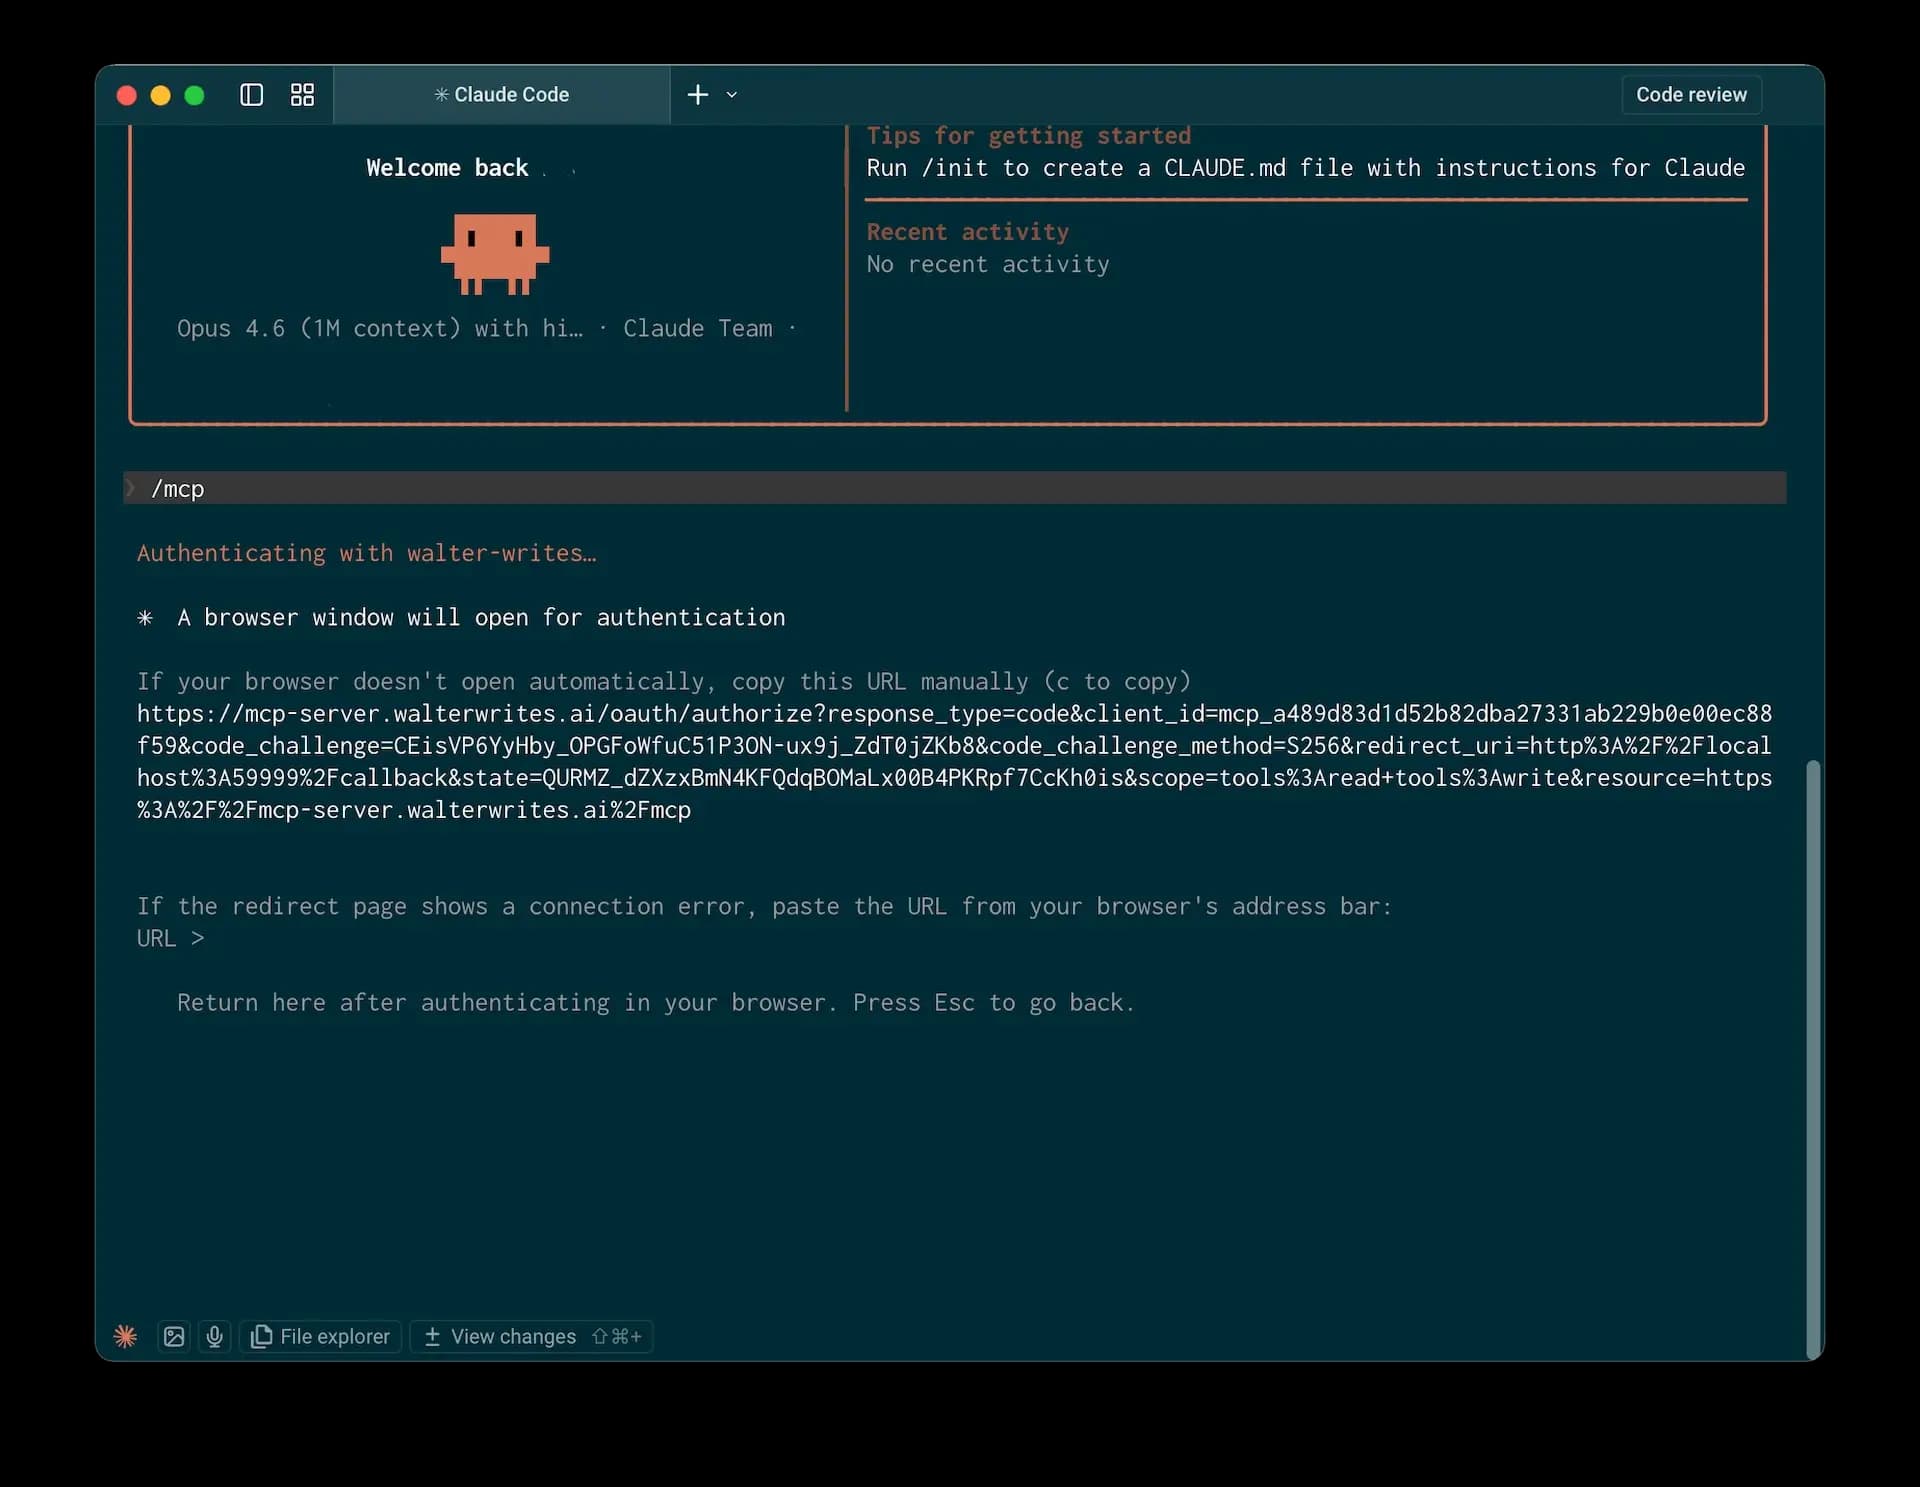The width and height of the screenshot is (1920, 1487).
Task: Click the vertical scrollbar thumb
Action: 1813,1058
